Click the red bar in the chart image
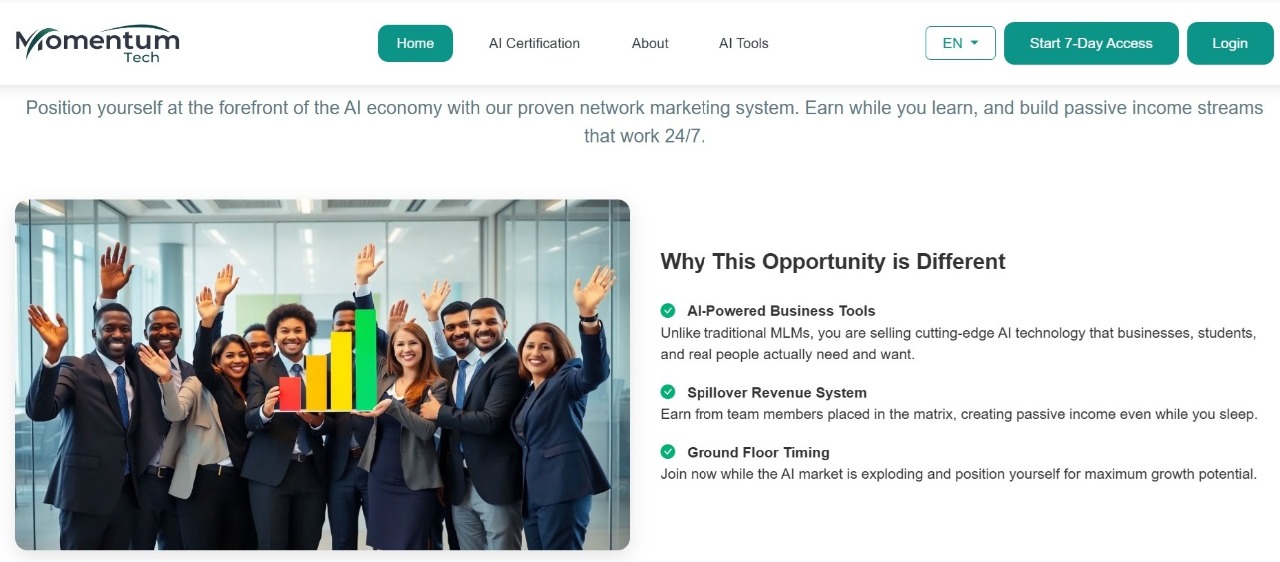 [290, 393]
